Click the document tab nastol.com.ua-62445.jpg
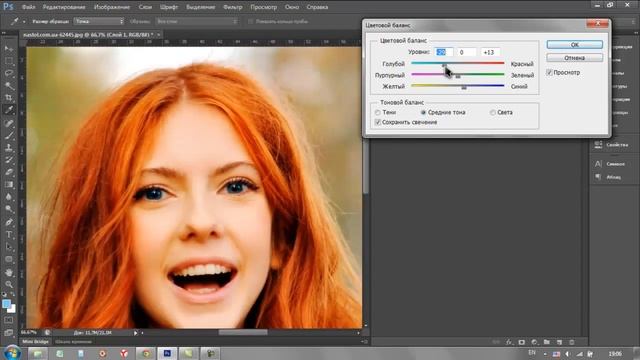 88,35
